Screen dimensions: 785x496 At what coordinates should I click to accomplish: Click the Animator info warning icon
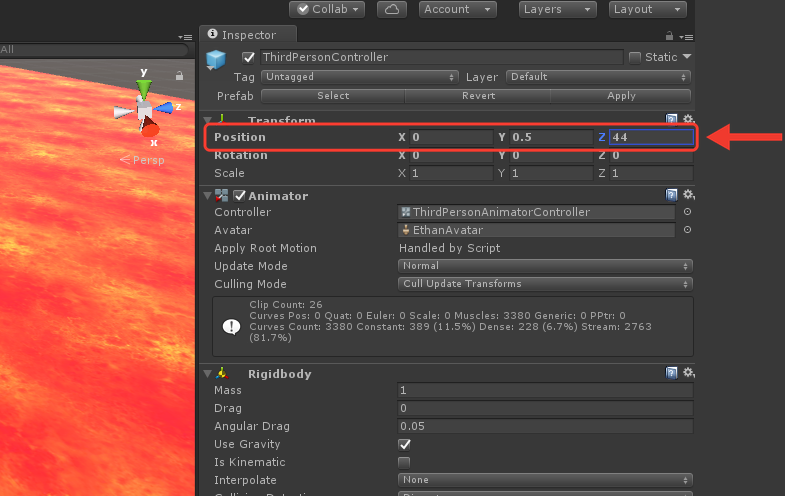coord(231,327)
